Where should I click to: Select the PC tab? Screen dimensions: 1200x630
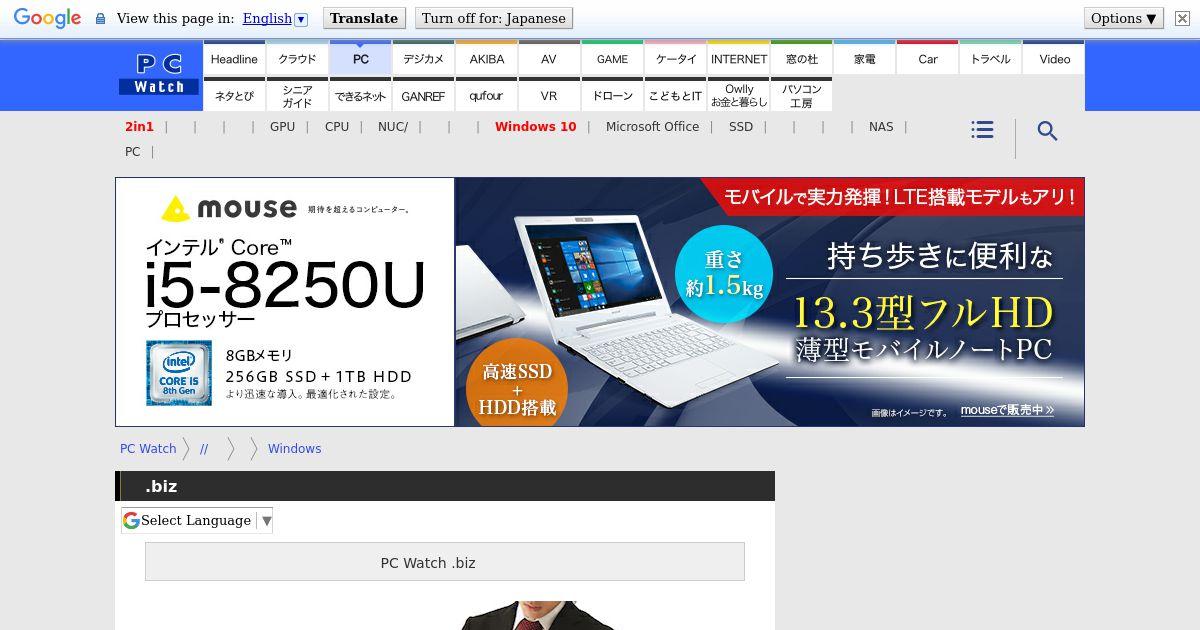coord(360,58)
